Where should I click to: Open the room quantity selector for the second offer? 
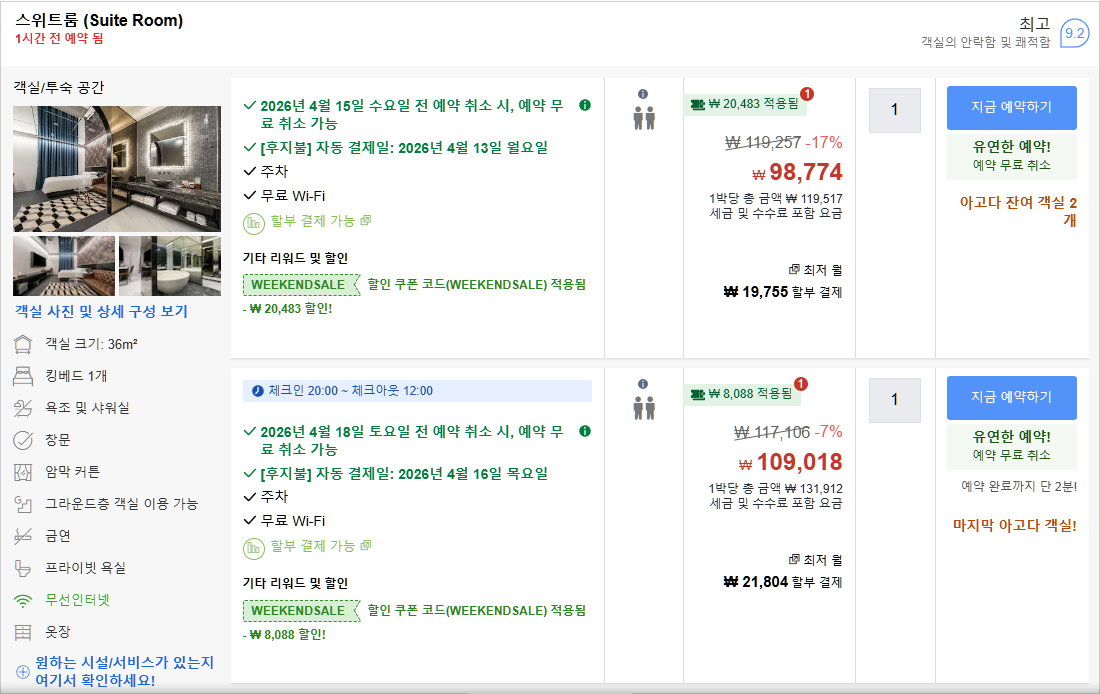894,400
